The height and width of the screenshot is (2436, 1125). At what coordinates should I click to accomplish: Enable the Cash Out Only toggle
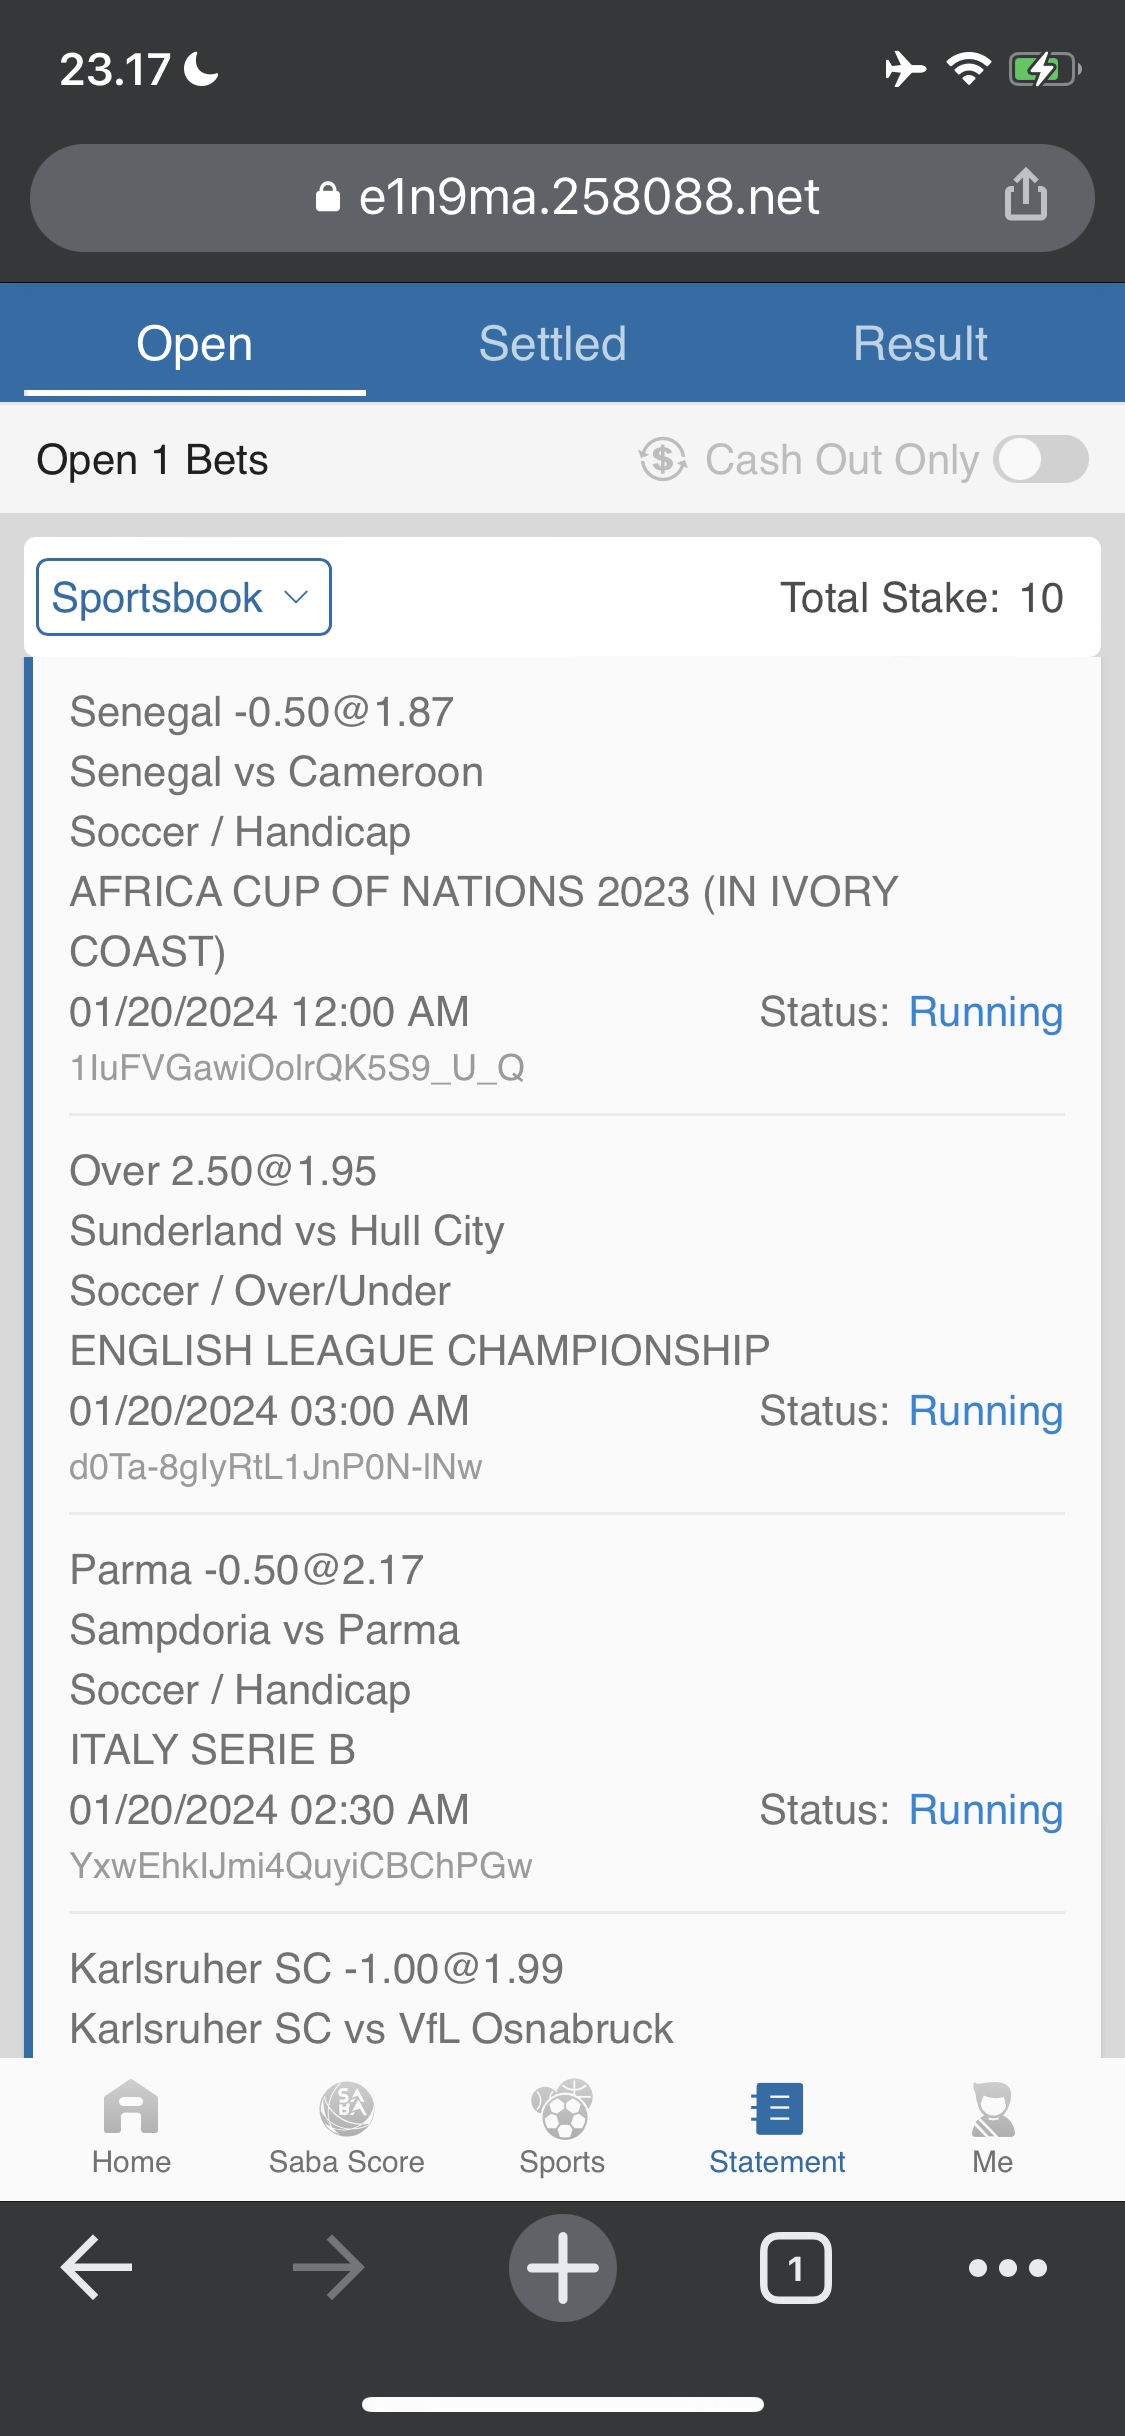[1041, 460]
